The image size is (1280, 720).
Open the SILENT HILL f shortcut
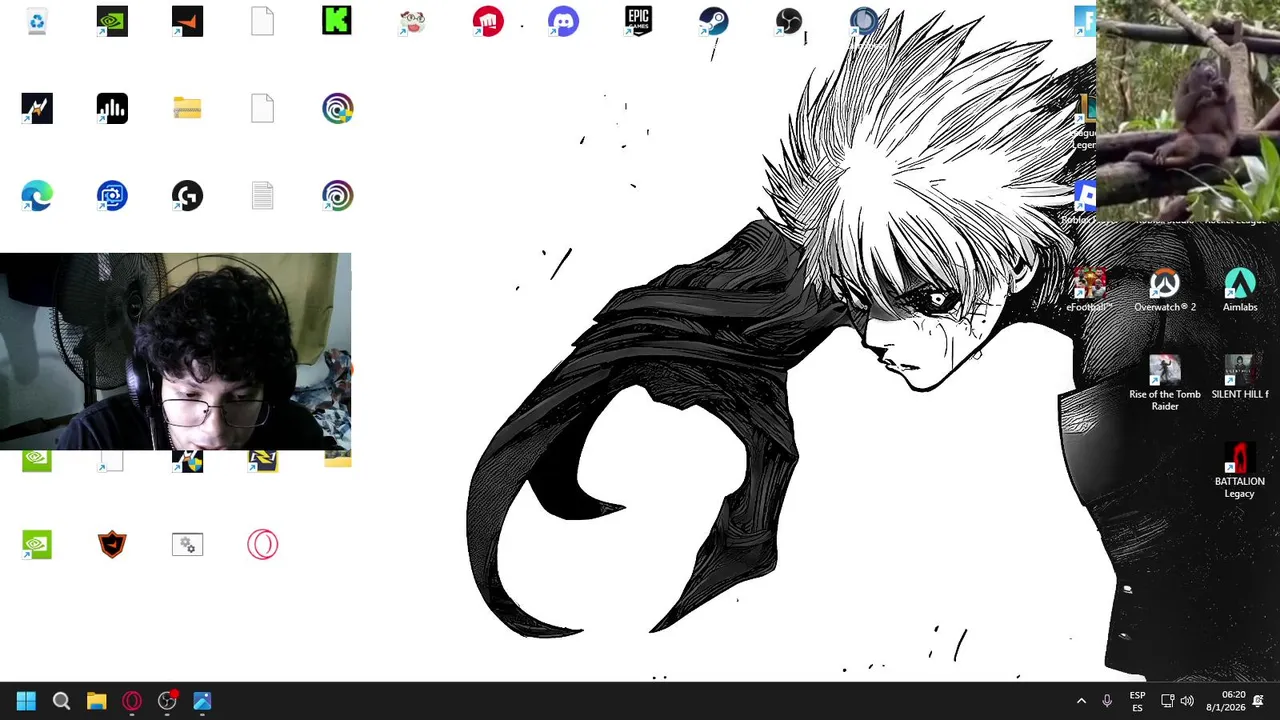pos(1240,377)
